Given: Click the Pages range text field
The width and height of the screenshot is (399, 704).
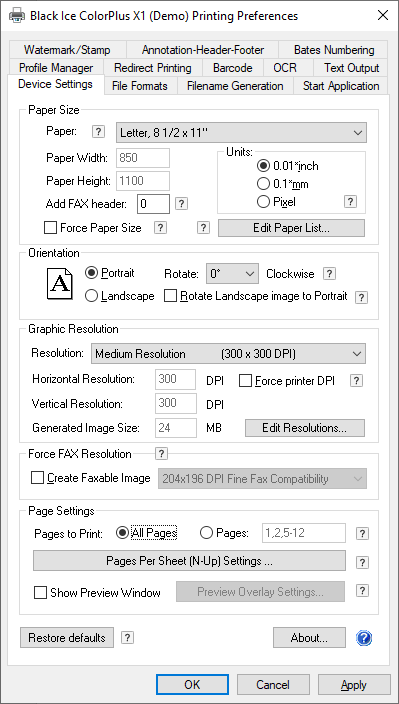Looking at the screenshot, I should [x=304, y=533].
